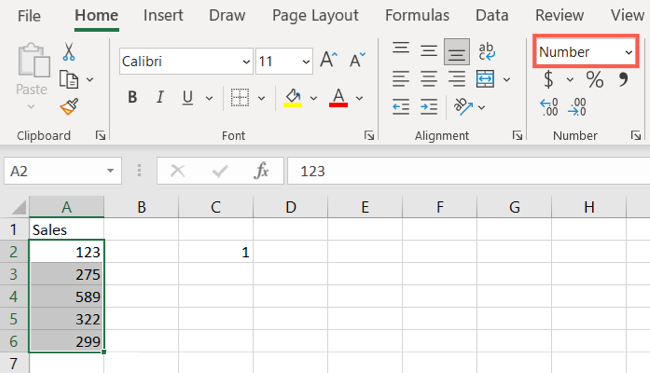Apply accounting dollar format
The height and width of the screenshot is (373, 650).
(x=548, y=79)
